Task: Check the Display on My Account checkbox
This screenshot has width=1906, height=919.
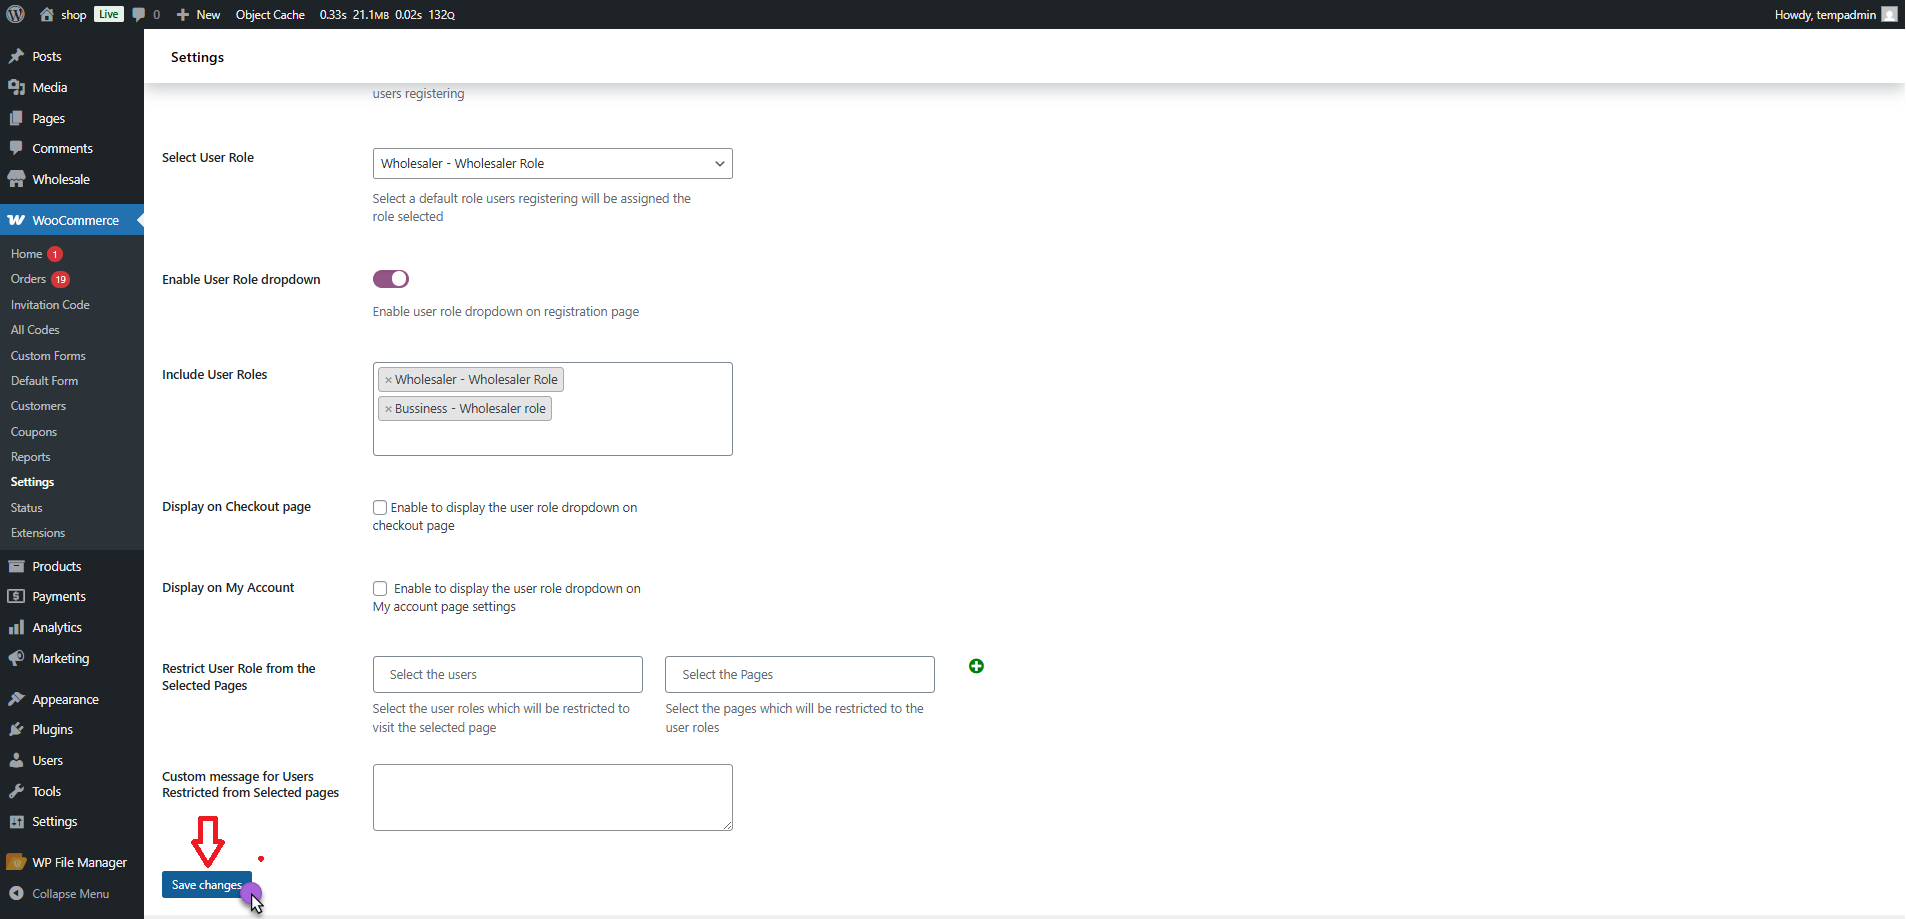Action: 380,588
